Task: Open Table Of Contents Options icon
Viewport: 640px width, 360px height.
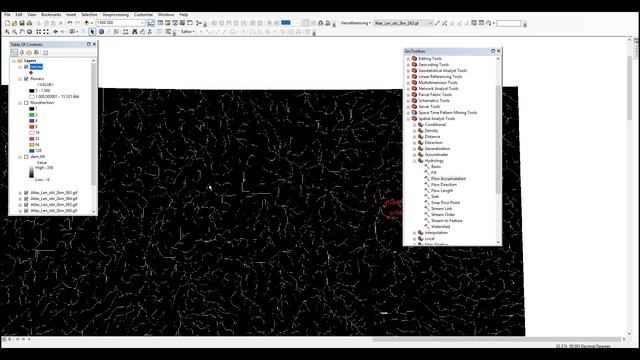Action: 45,53
